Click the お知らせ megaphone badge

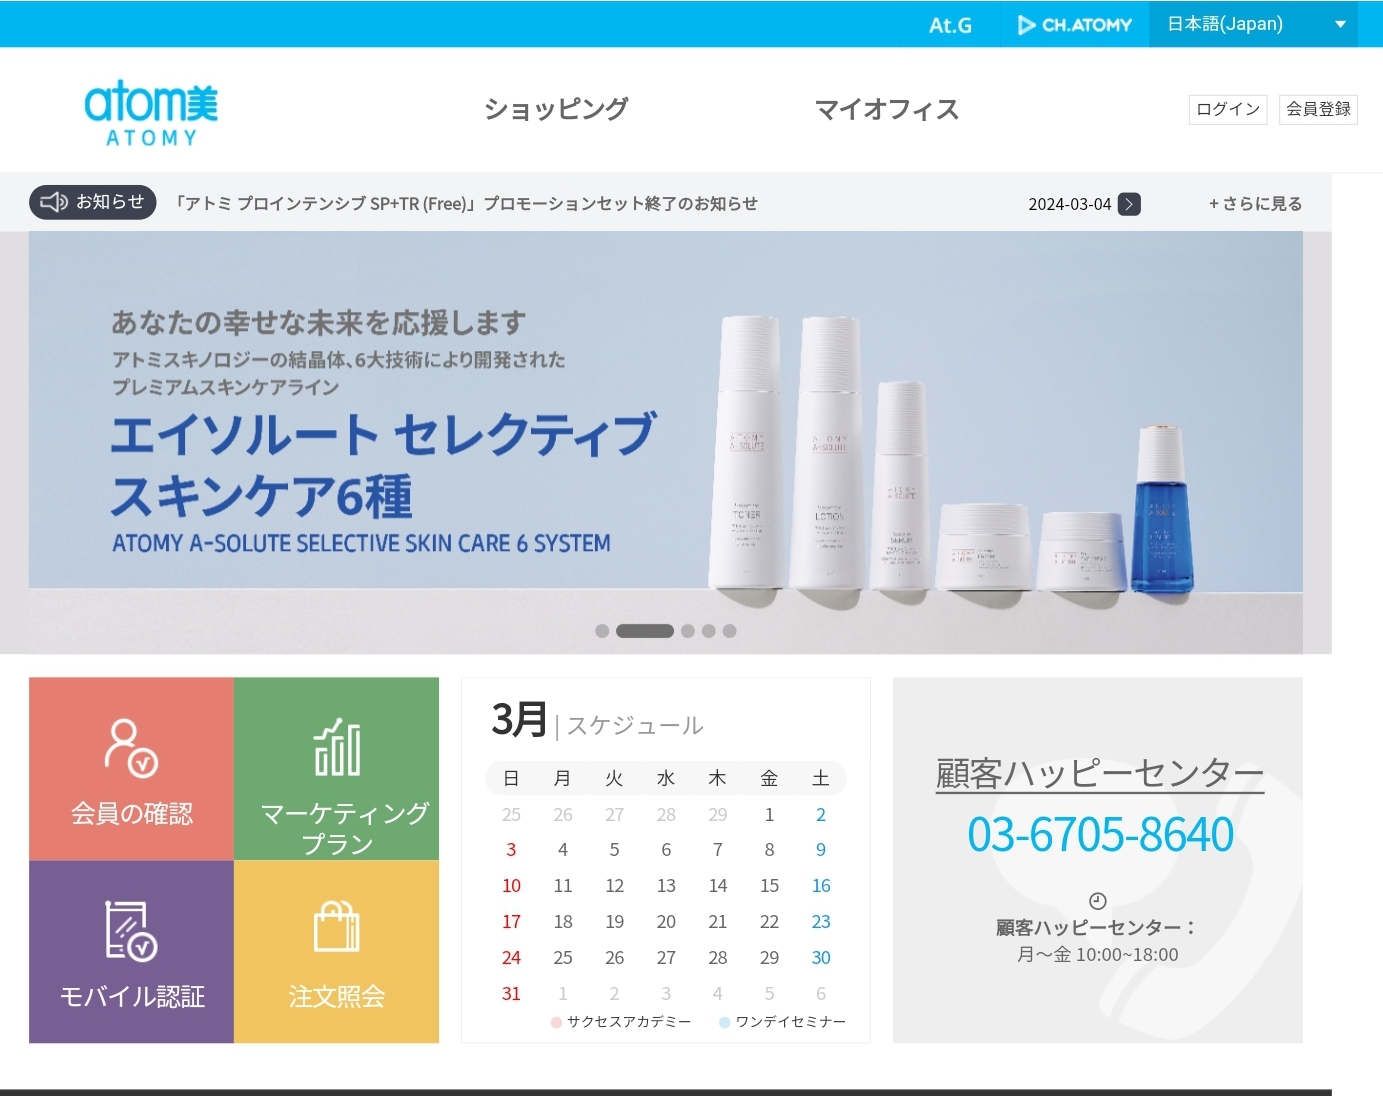93,202
